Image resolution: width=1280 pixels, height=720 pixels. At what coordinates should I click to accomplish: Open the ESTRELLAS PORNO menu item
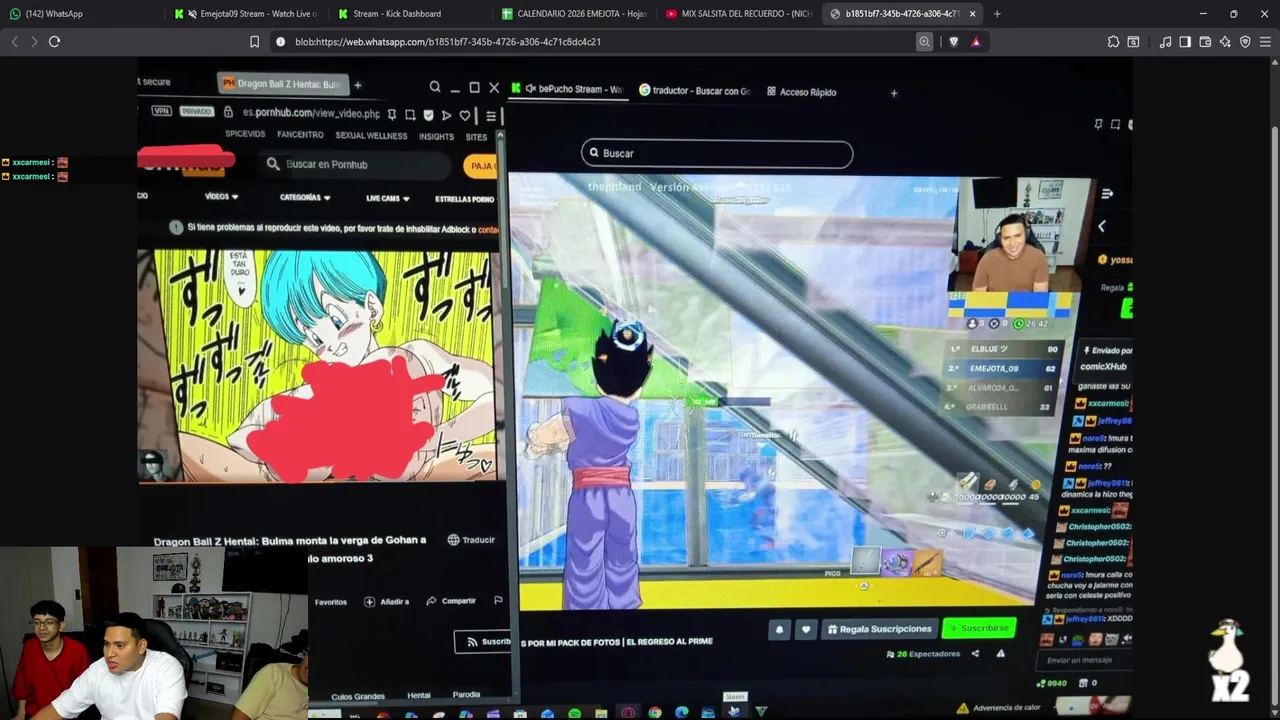[464, 199]
